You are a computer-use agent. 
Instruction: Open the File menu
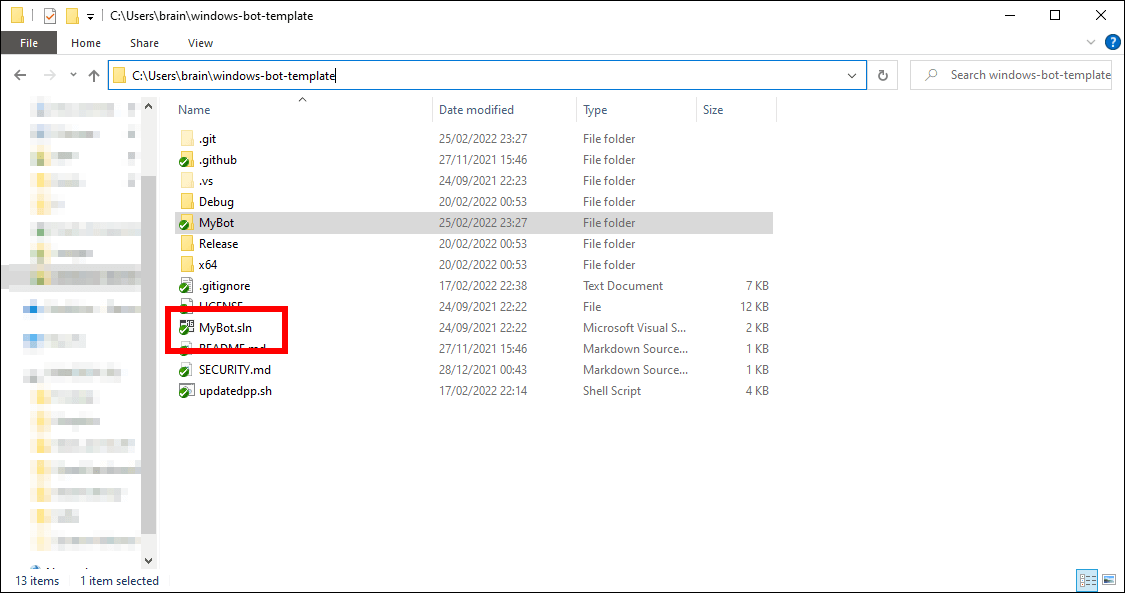tap(29, 43)
